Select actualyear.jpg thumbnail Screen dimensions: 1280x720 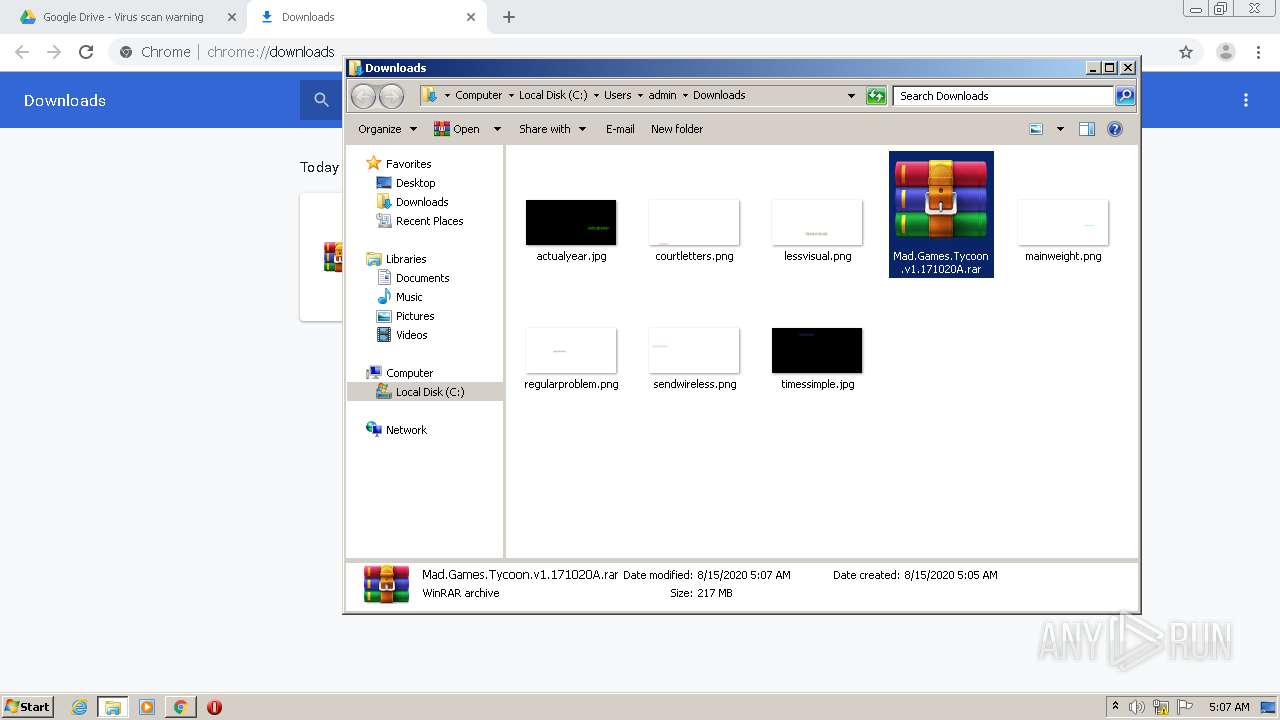click(x=571, y=222)
